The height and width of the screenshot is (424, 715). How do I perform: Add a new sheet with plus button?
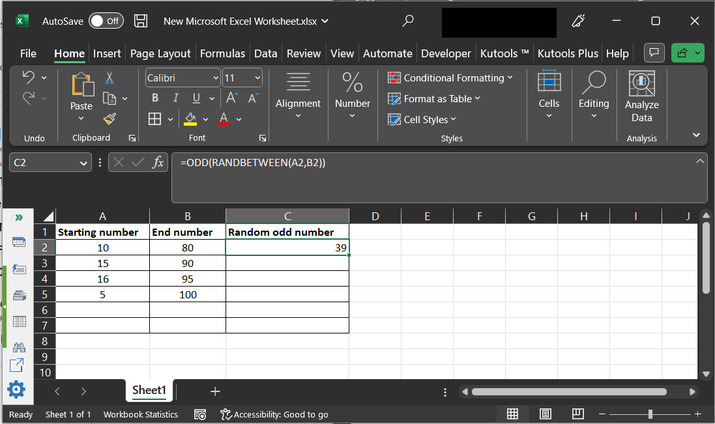point(214,391)
